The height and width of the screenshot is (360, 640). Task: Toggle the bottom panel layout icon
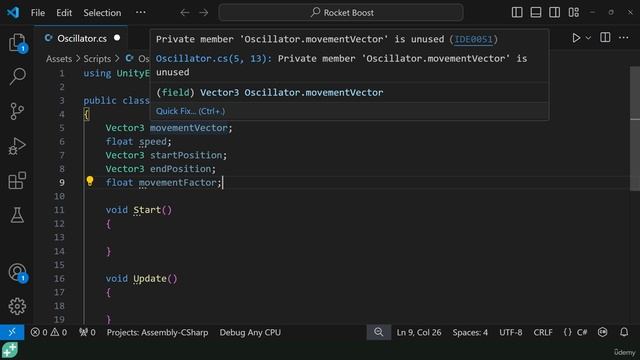536,13
